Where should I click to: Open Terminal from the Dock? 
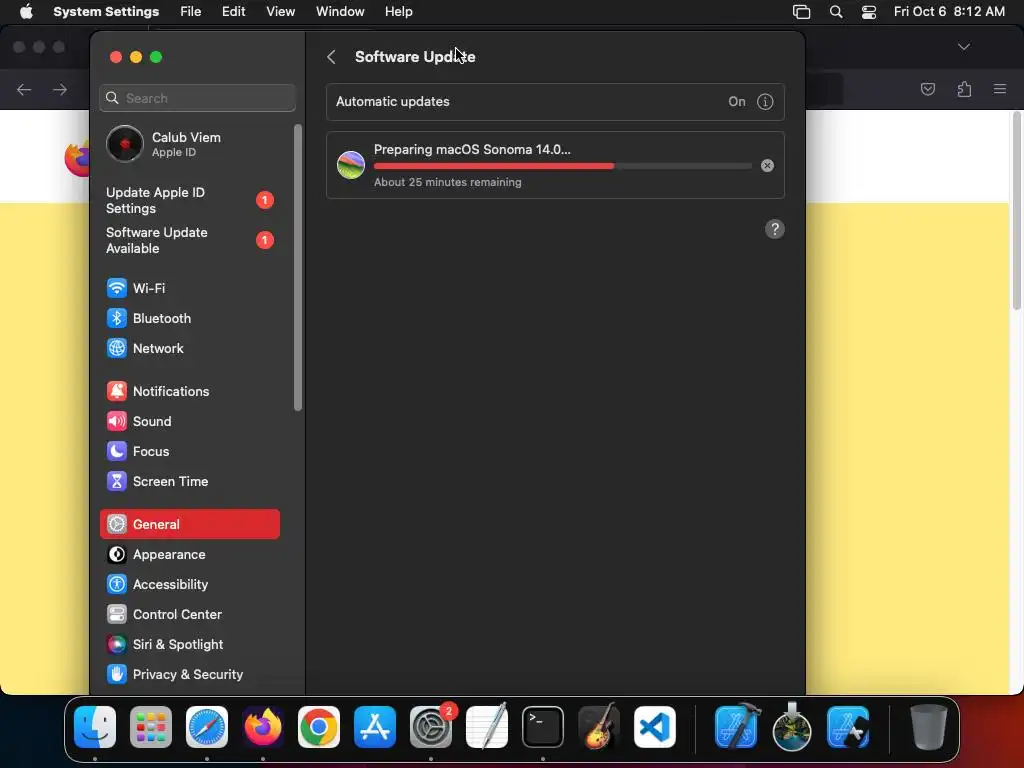click(x=543, y=727)
